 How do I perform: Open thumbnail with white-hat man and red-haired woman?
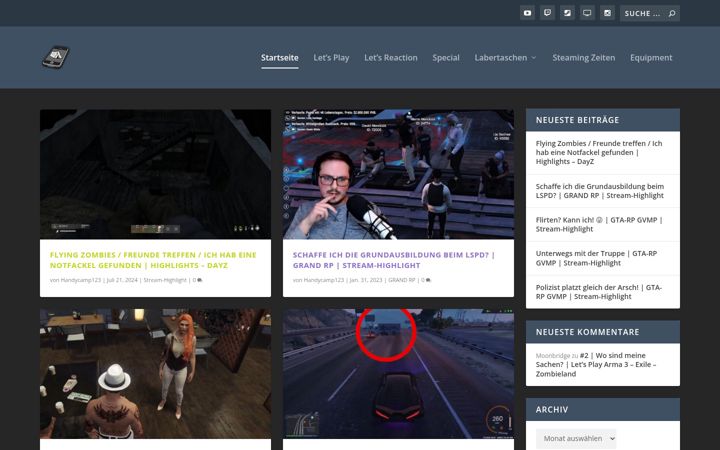click(155, 373)
